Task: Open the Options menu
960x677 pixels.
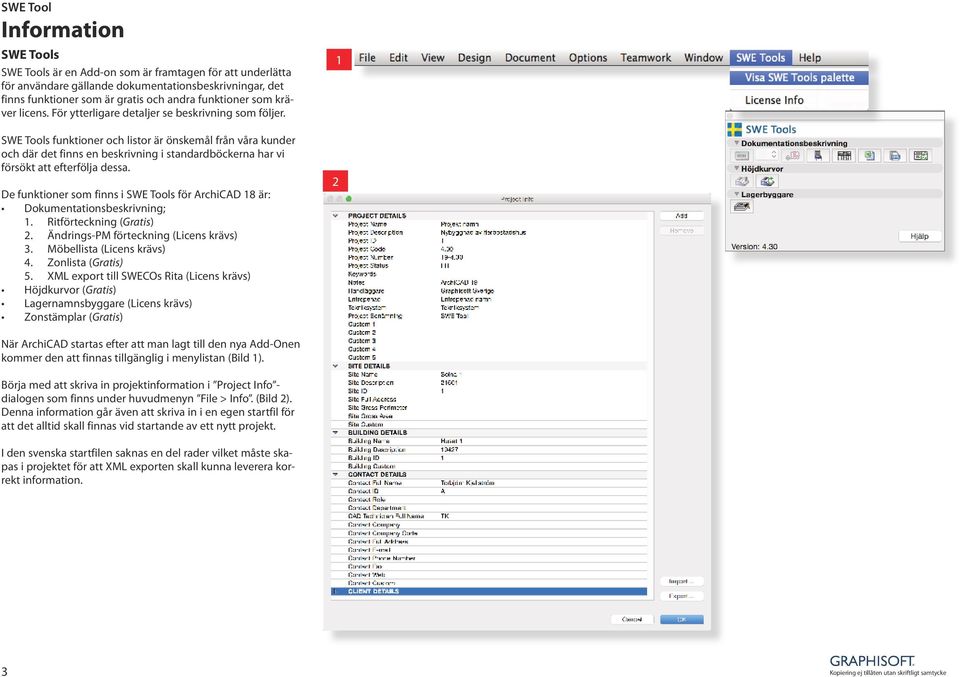Action: click(x=588, y=58)
